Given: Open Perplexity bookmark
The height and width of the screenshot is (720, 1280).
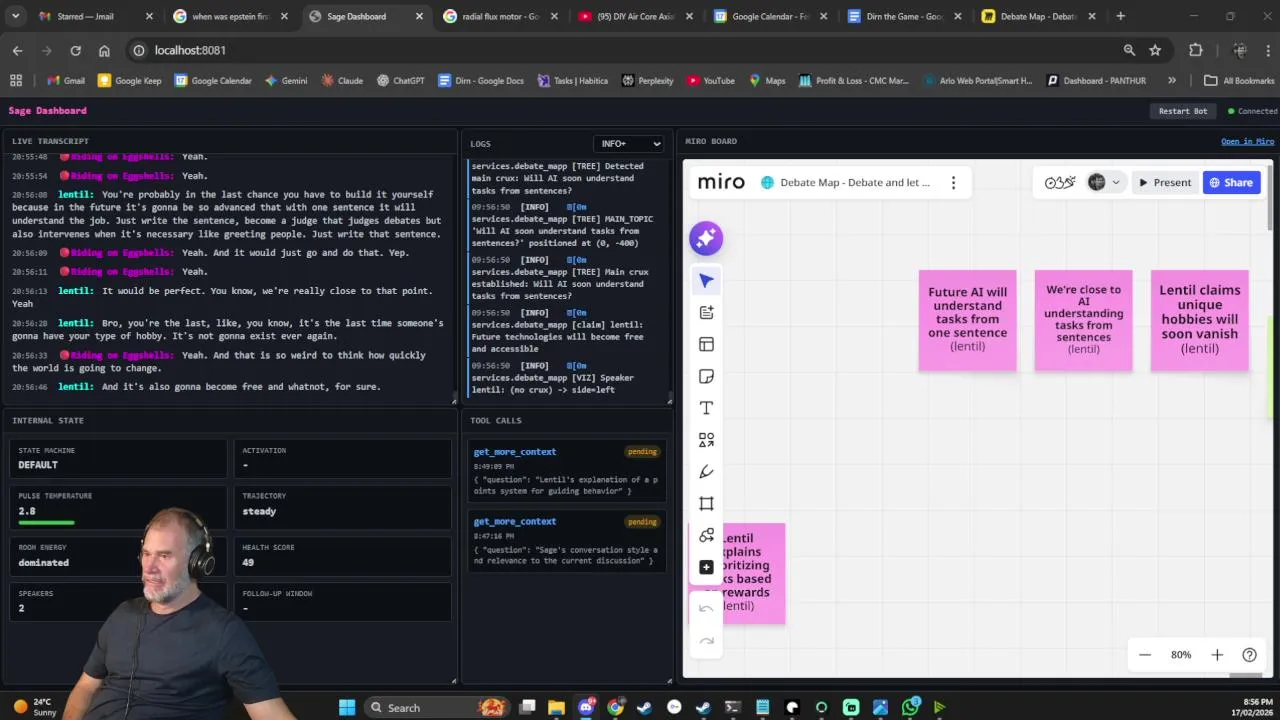Looking at the screenshot, I should click(647, 81).
